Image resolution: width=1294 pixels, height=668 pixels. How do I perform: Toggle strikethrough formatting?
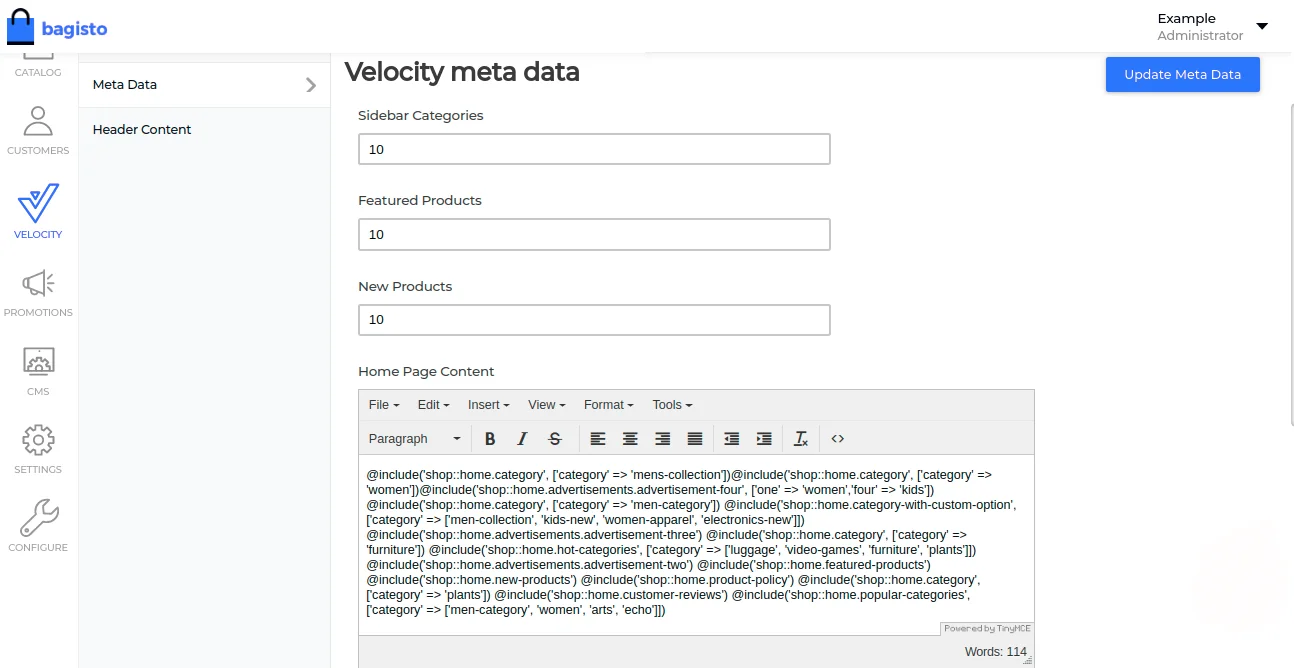point(554,438)
